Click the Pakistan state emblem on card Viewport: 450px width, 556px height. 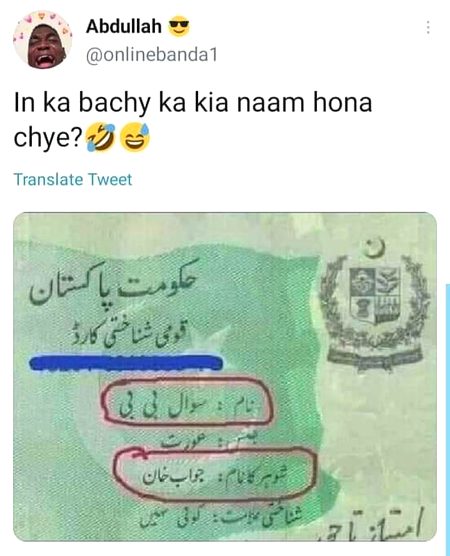(376, 306)
